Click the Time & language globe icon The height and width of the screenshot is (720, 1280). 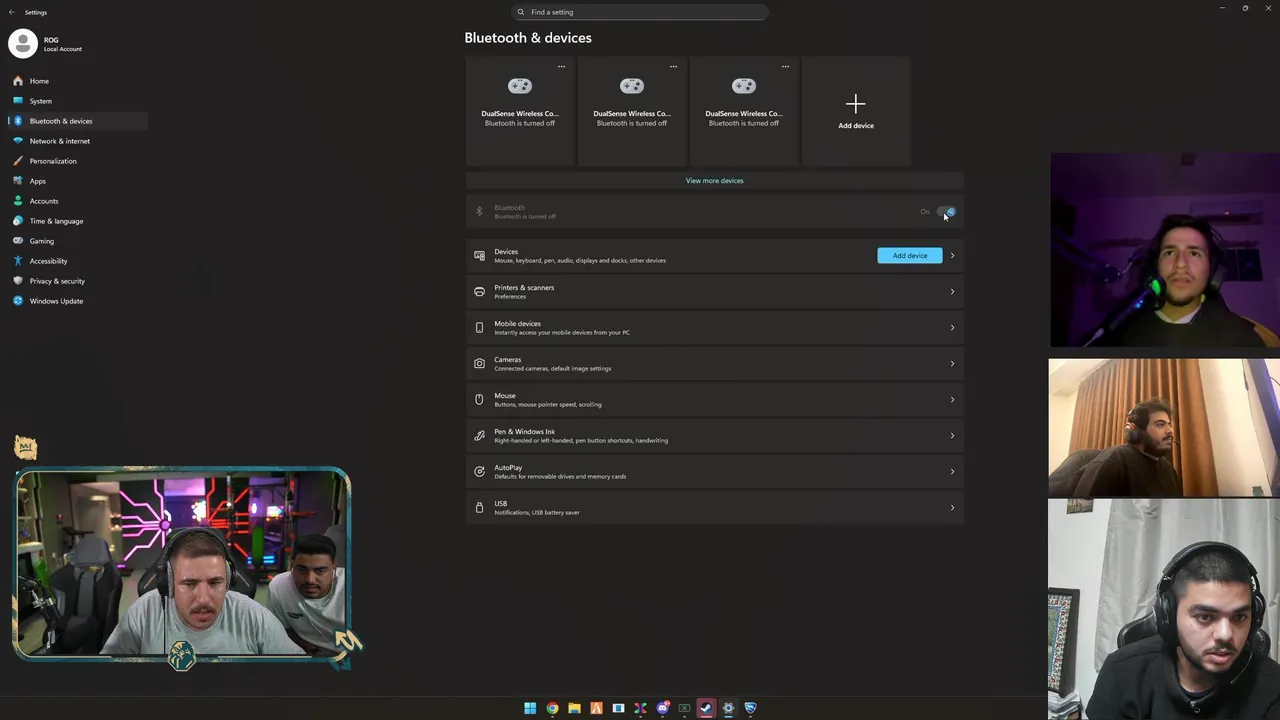pyautogui.click(x=18, y=221)
